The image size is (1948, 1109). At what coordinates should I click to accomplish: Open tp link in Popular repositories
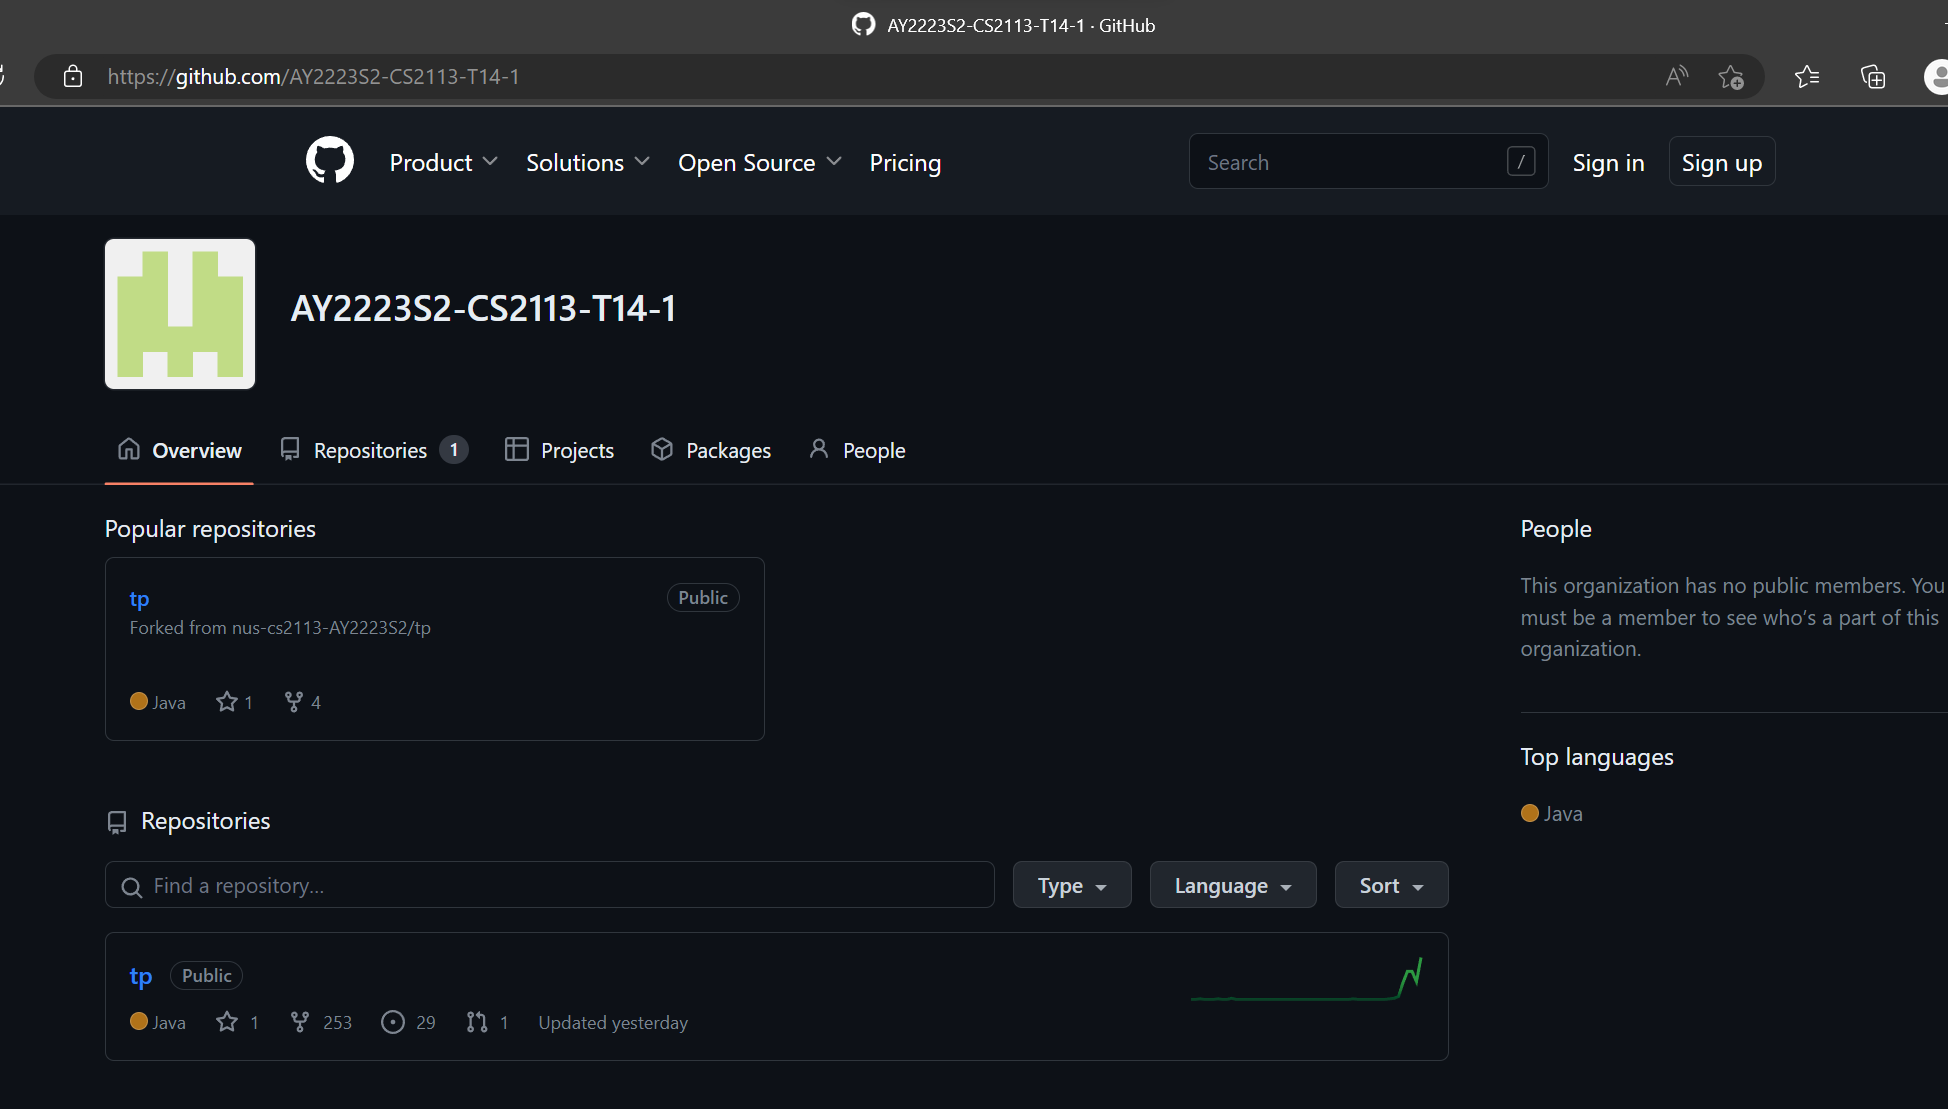pyautogui.click(x=139, y=599)
